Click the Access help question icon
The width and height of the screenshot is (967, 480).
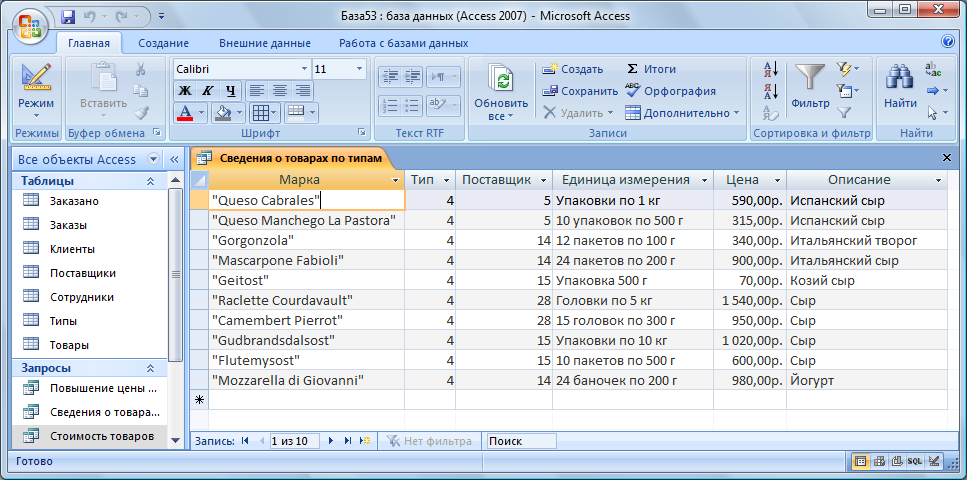(x=948, y=42)
